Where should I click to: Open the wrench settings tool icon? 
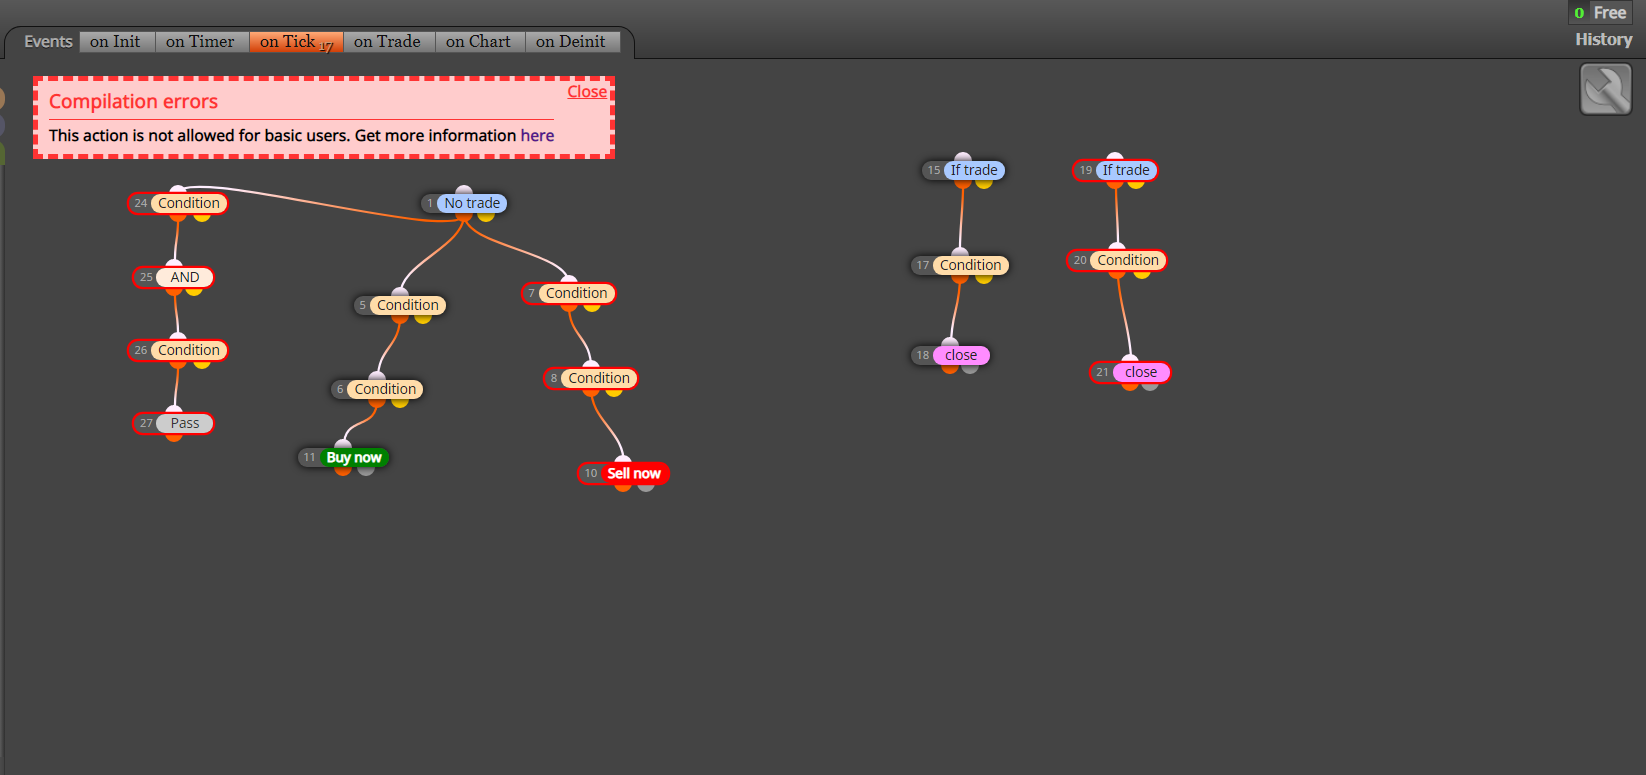tap(1606, 89)
